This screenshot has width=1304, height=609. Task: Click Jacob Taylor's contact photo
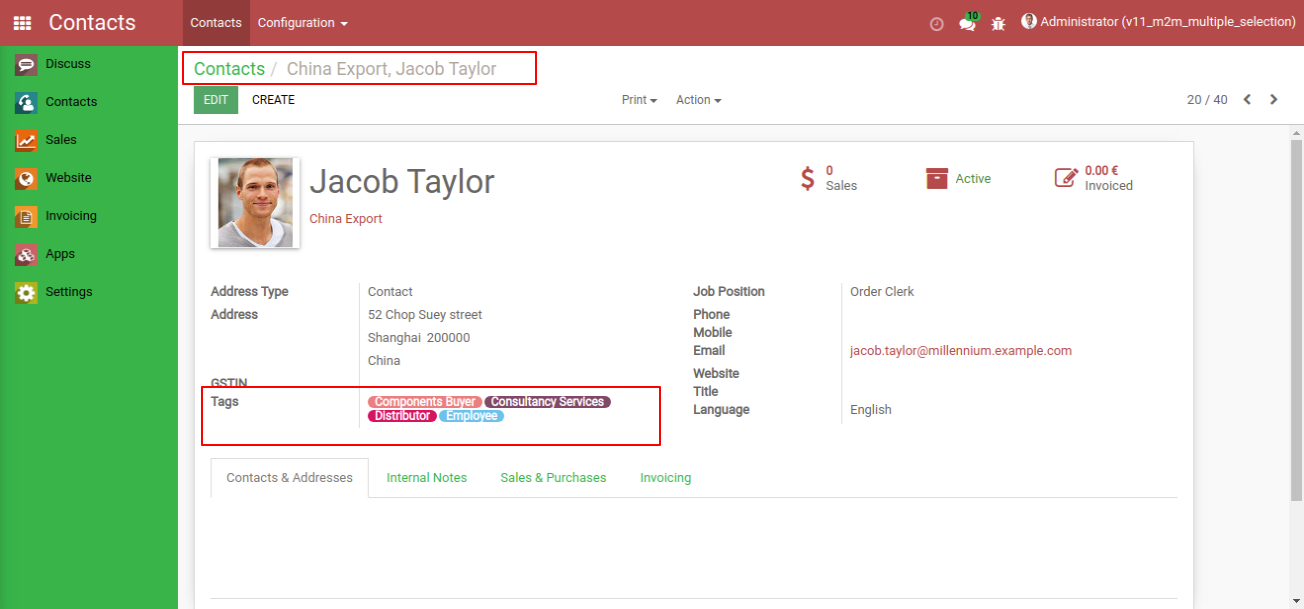coord(253,200)
